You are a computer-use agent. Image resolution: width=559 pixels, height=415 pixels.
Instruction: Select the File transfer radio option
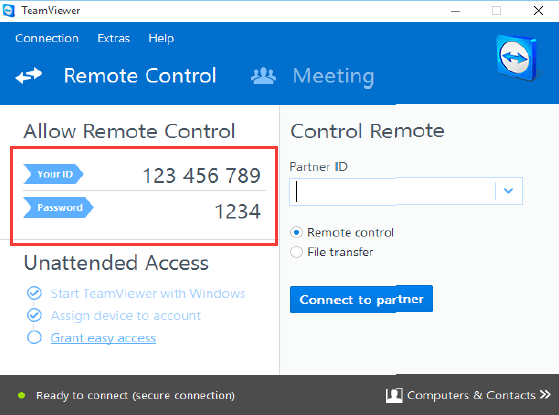[296, 252]
